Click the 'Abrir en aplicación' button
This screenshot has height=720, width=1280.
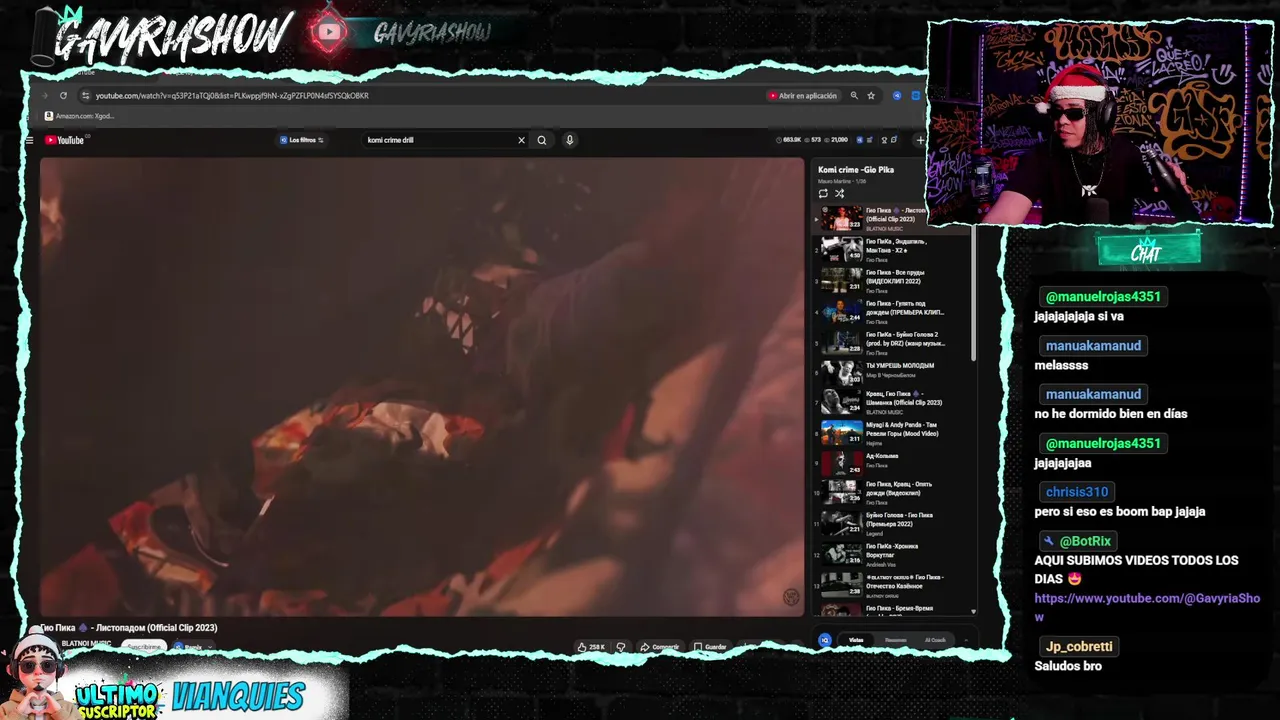[803, 96]
